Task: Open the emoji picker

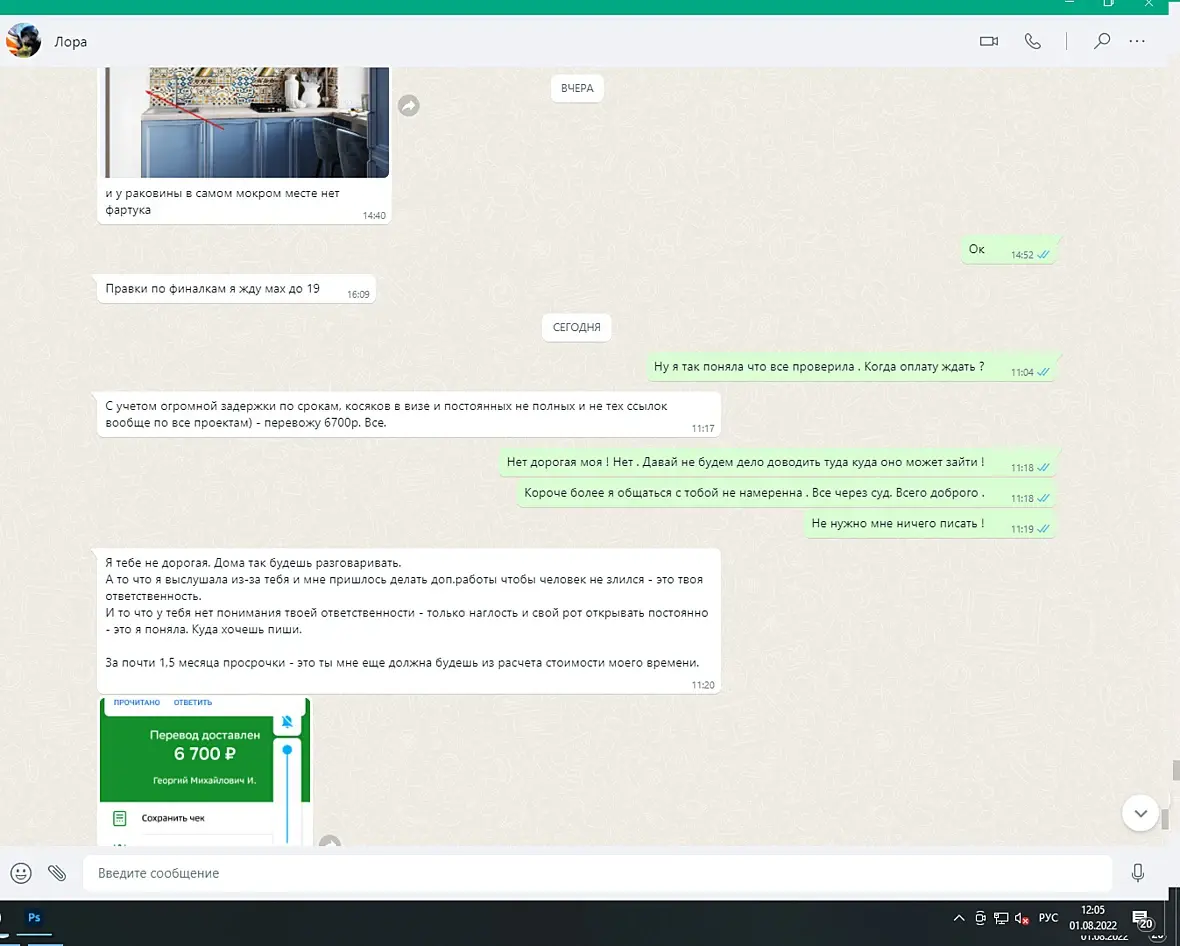Action: [21, 873]
